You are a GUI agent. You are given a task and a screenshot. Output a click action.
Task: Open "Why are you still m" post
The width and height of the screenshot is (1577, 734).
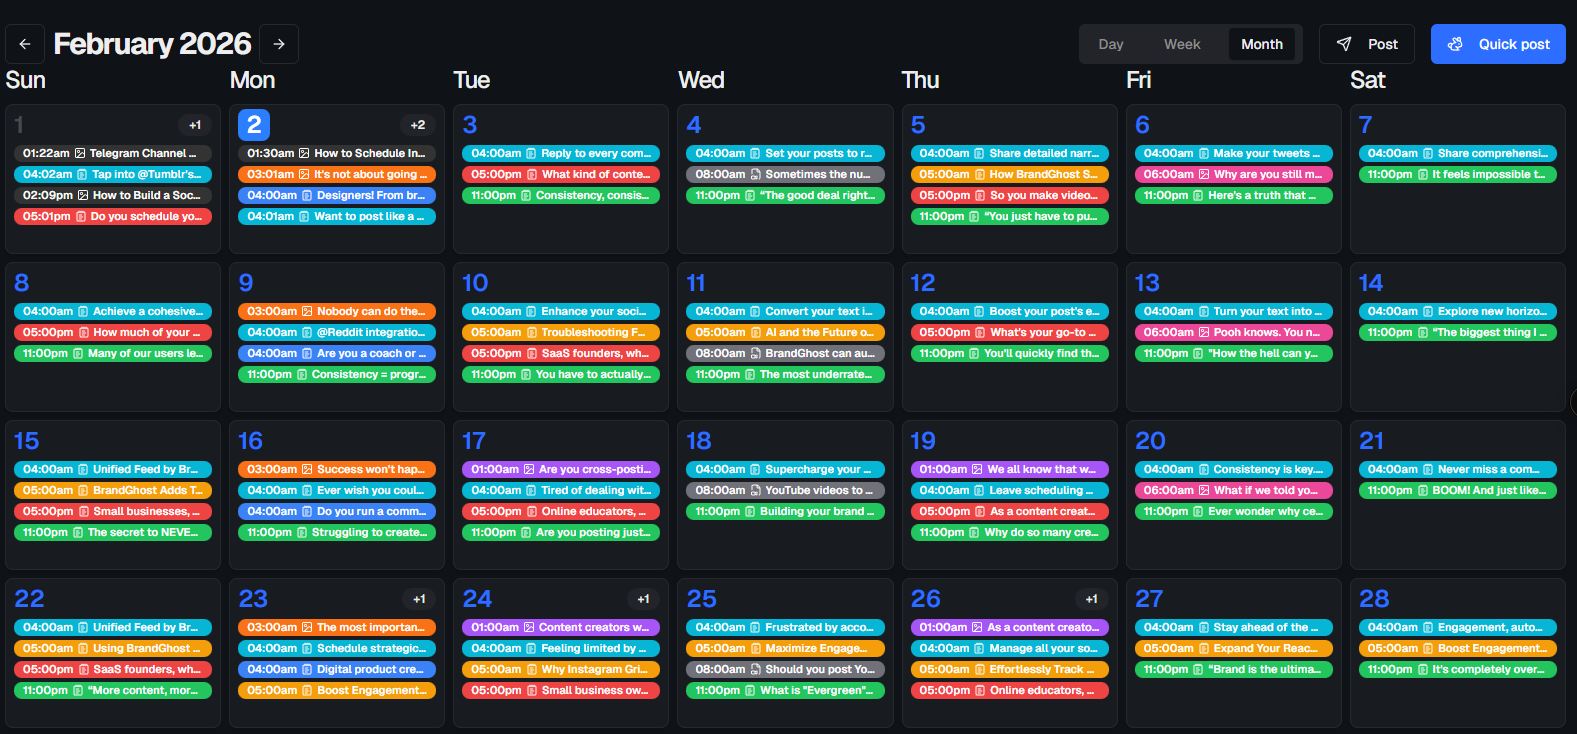(1234, 174)
